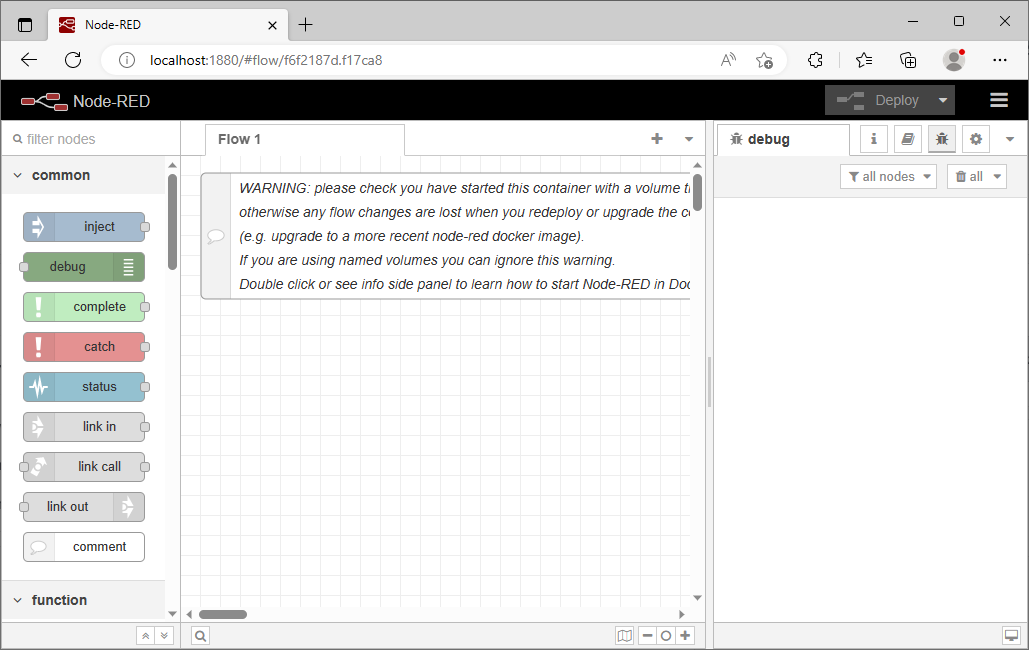Expand all palette categories
1029x650 pixels.
[164, 636]
